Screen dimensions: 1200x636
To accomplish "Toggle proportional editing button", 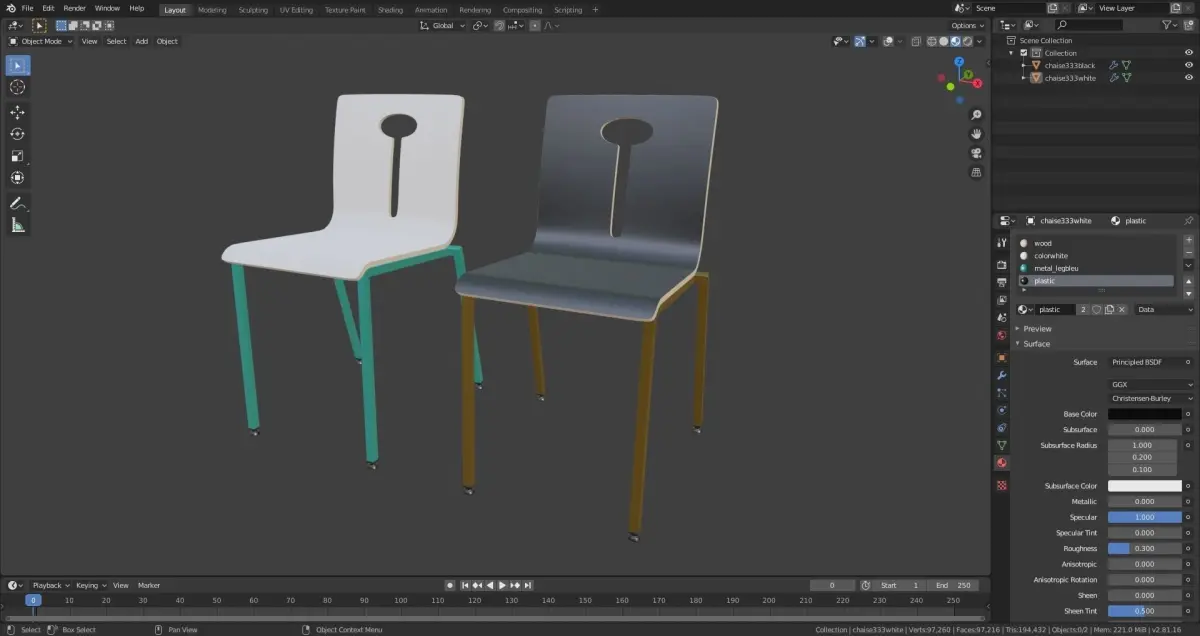I will click(x=535, y=25).
